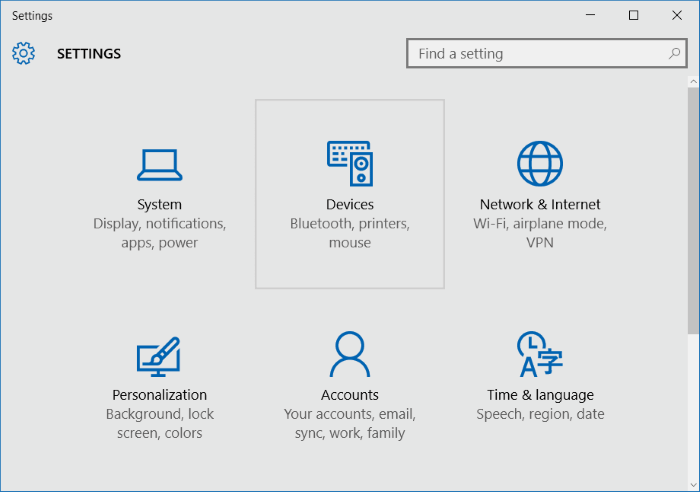This screenshot has width=700, height=492.
Task: Open the Accounts person icon
Action: [350, 354]
